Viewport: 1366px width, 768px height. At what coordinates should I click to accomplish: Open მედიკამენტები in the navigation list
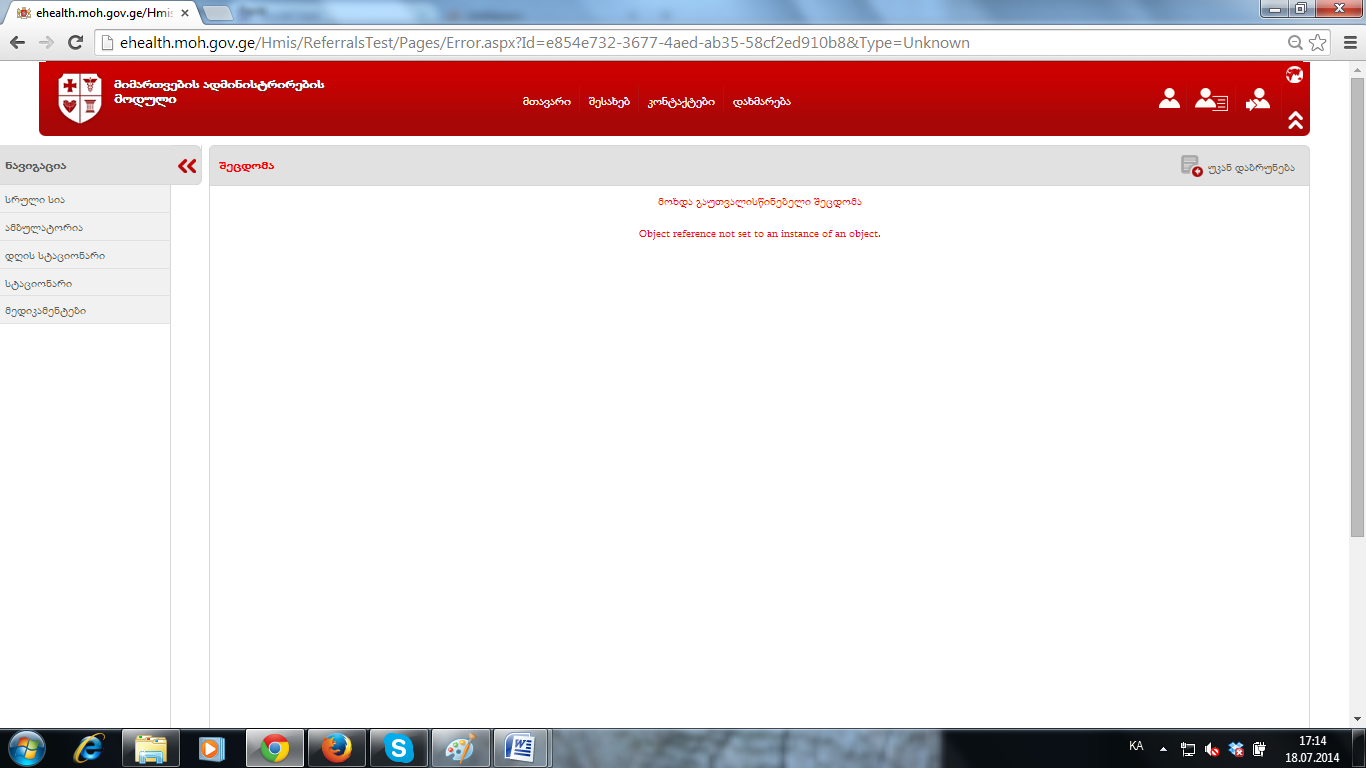click(46, 311)
